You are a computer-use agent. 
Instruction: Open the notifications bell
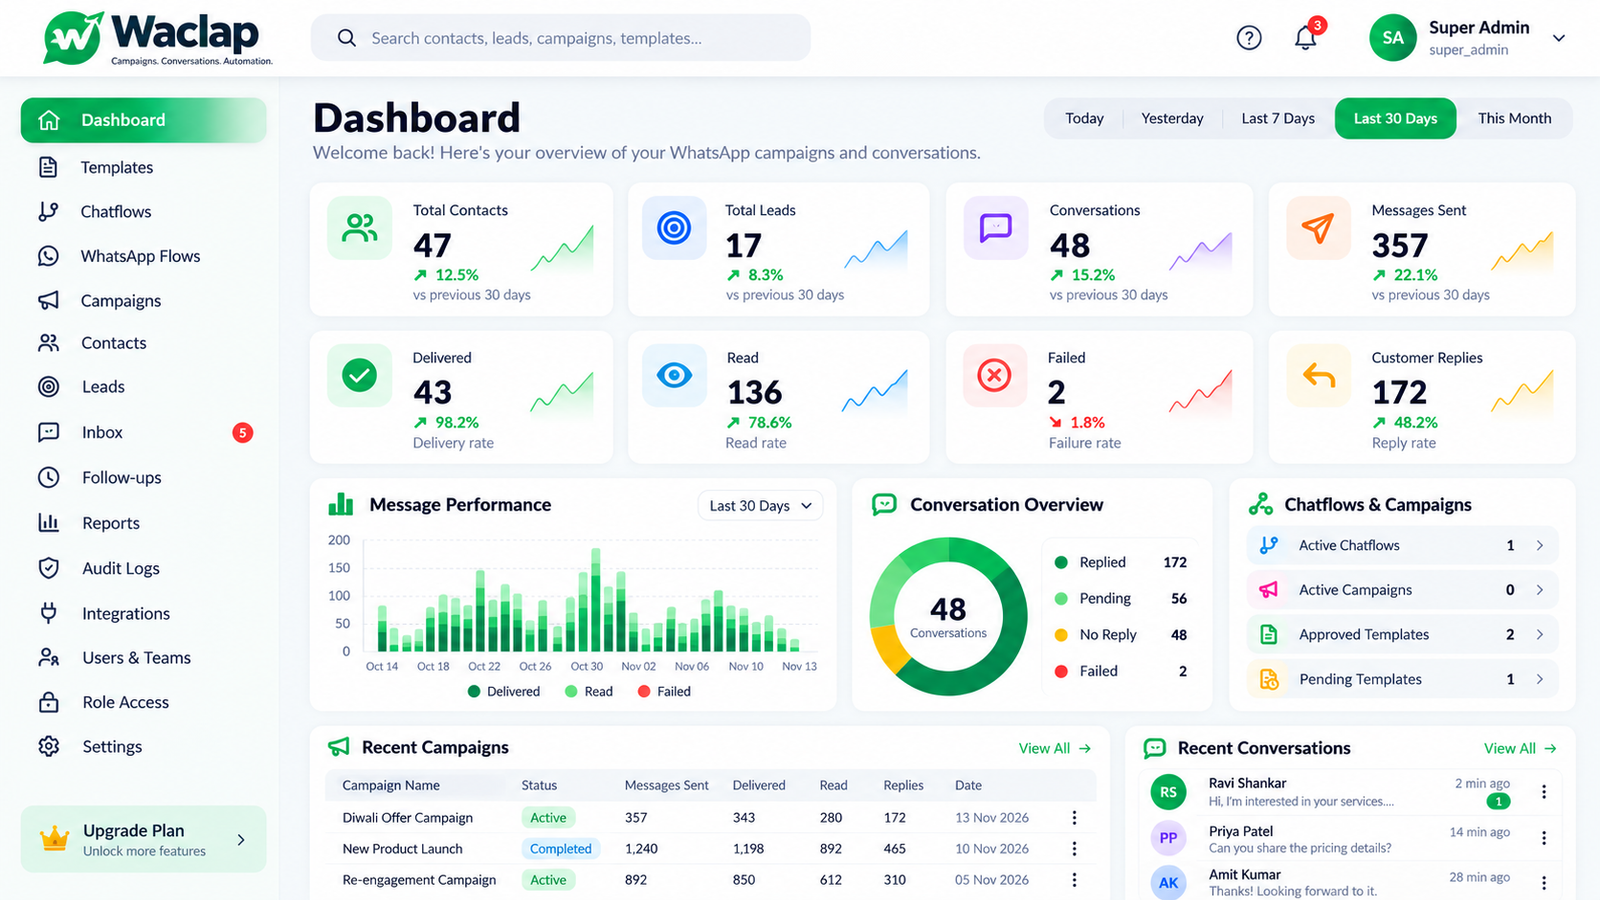1305,38
